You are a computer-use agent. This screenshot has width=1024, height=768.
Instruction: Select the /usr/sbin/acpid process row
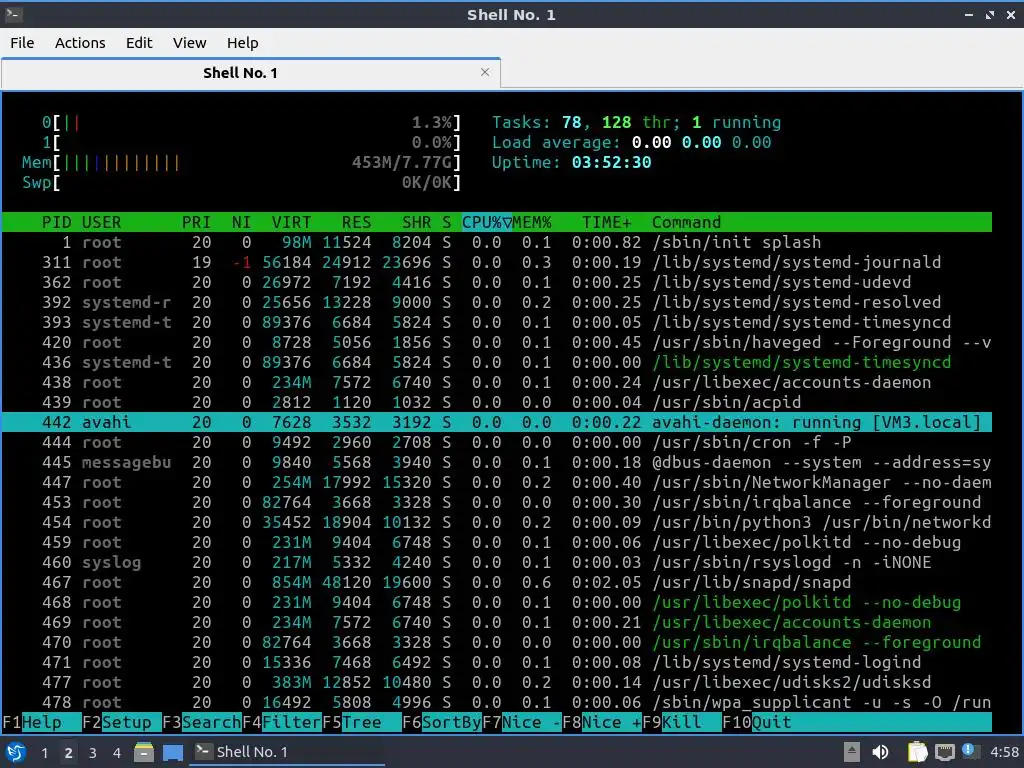pos(497,402)
